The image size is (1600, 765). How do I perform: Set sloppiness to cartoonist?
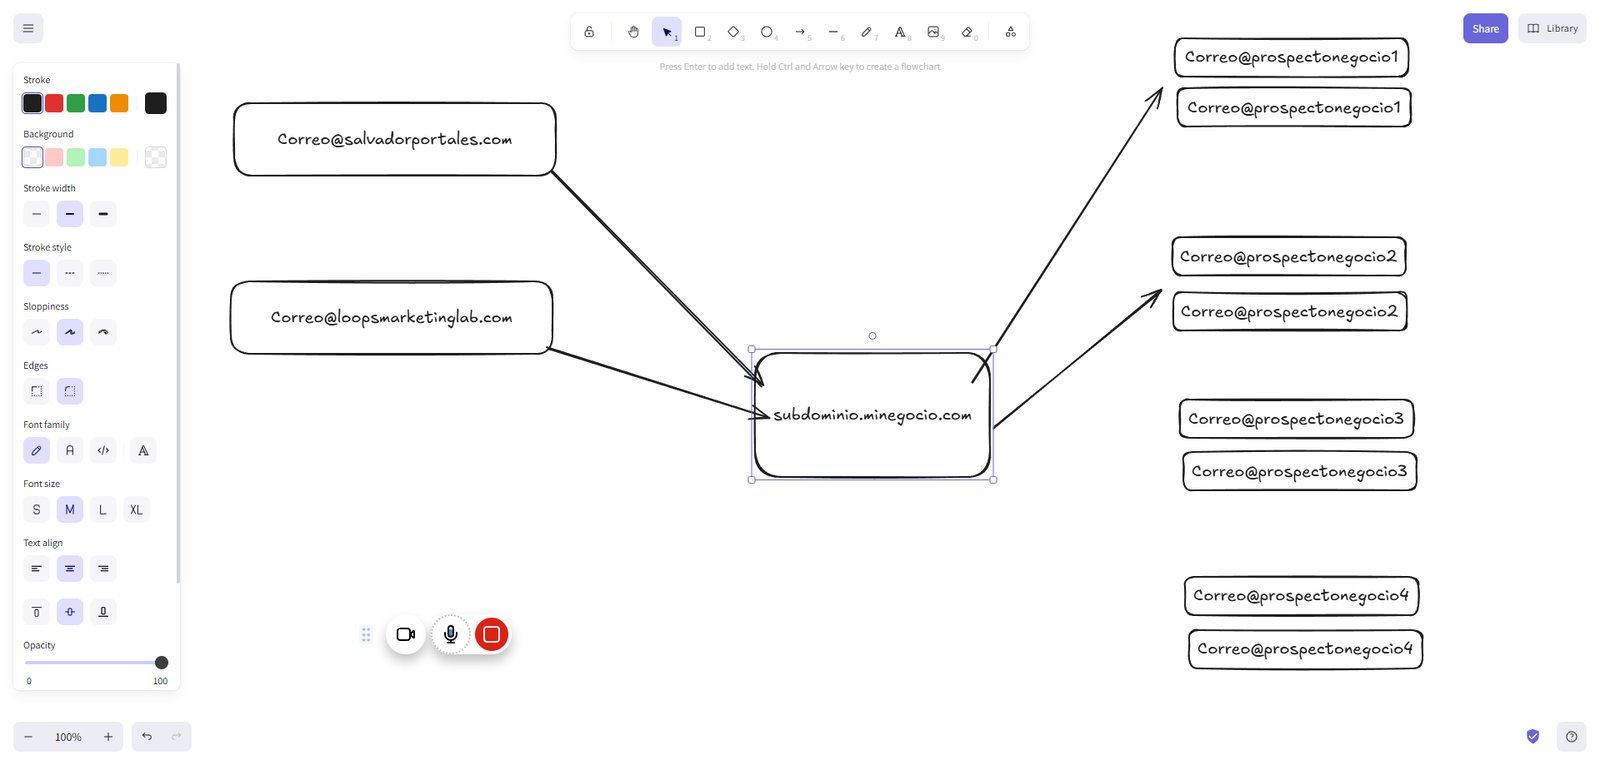tap(103, 332)
